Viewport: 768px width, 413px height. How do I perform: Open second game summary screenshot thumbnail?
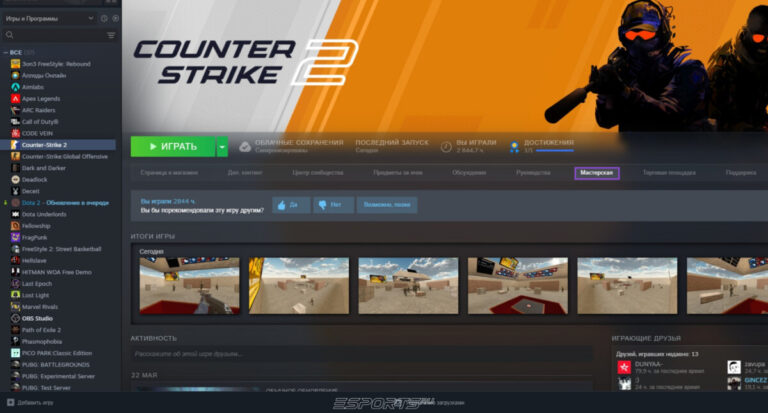(299, 286)
